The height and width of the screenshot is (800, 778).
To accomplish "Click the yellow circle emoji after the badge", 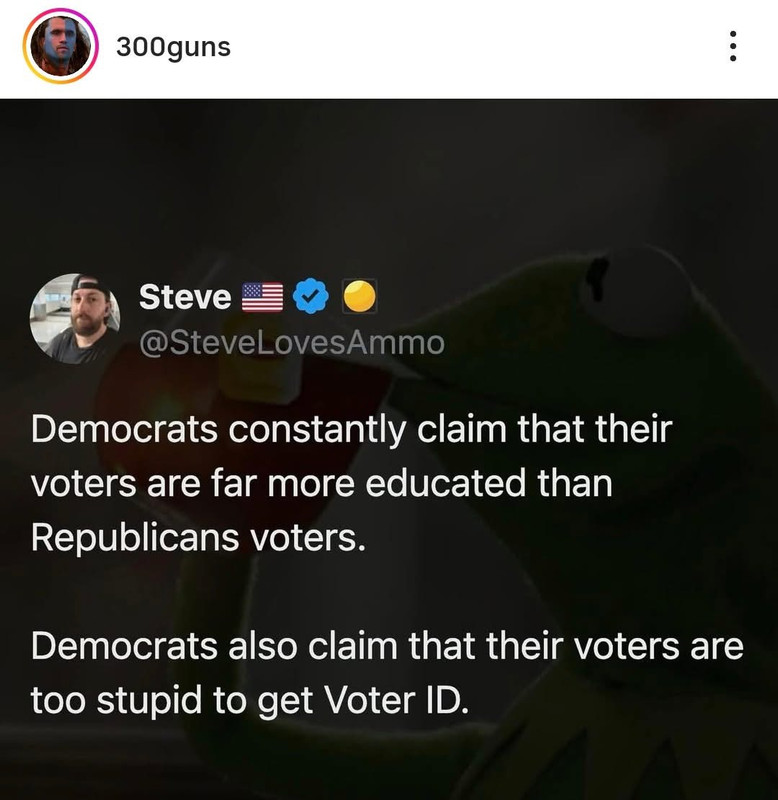I will [x=359, y=296].
